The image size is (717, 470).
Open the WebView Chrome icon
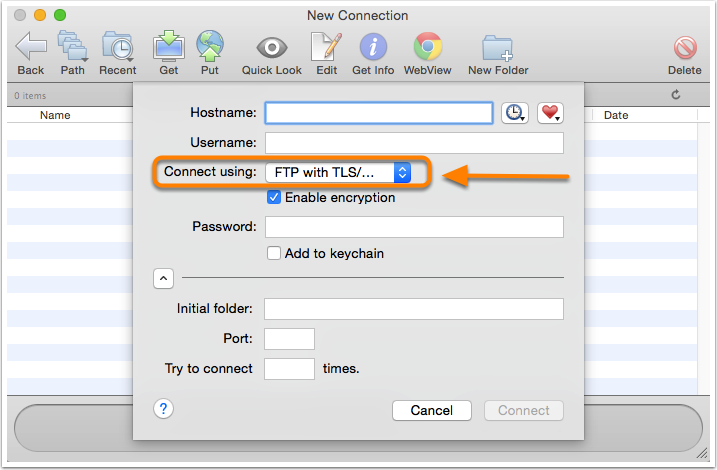[428, 46]
